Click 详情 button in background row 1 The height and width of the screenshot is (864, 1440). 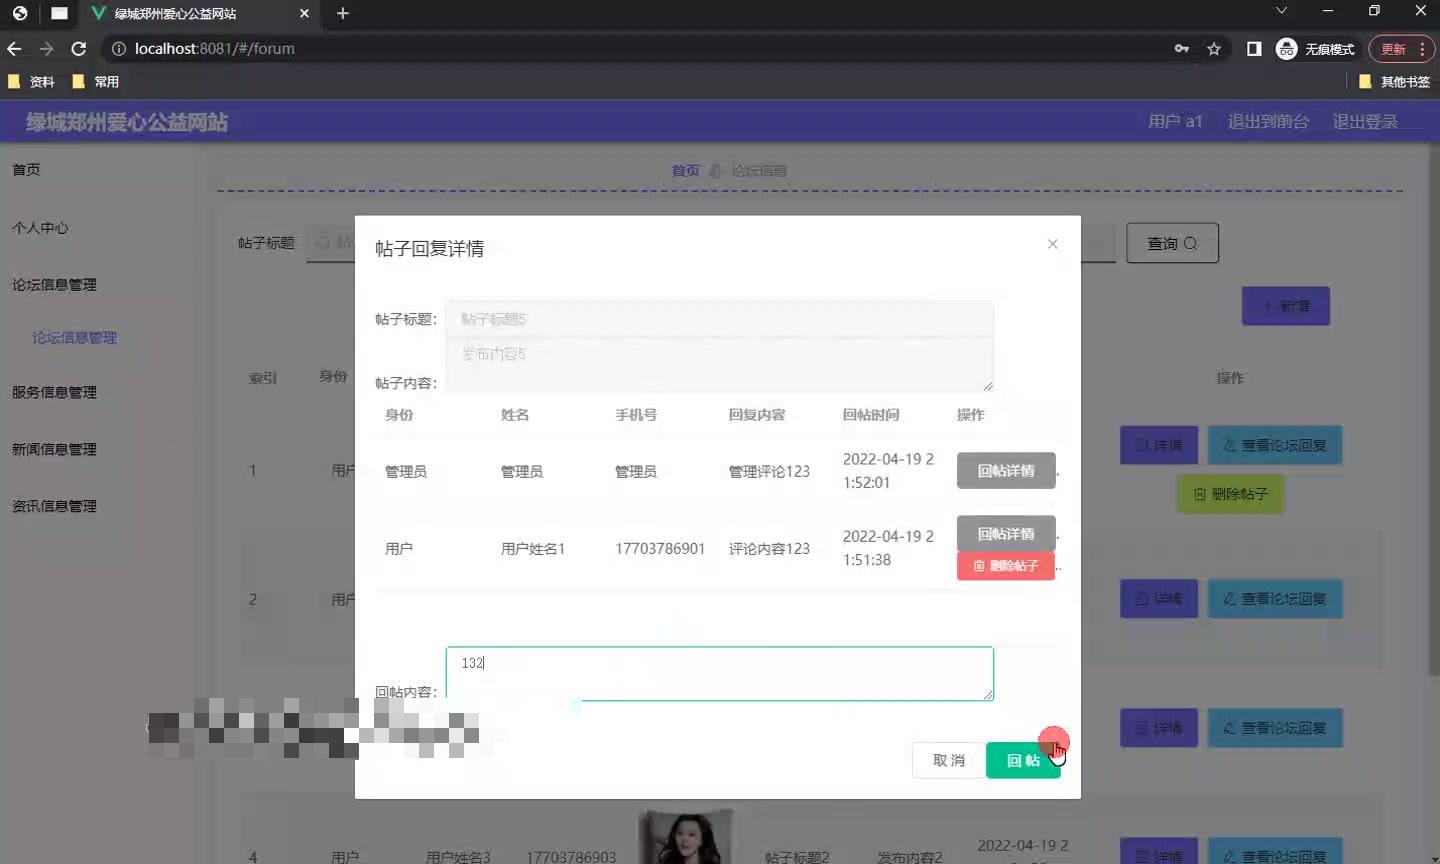[x=1159, y=445]
